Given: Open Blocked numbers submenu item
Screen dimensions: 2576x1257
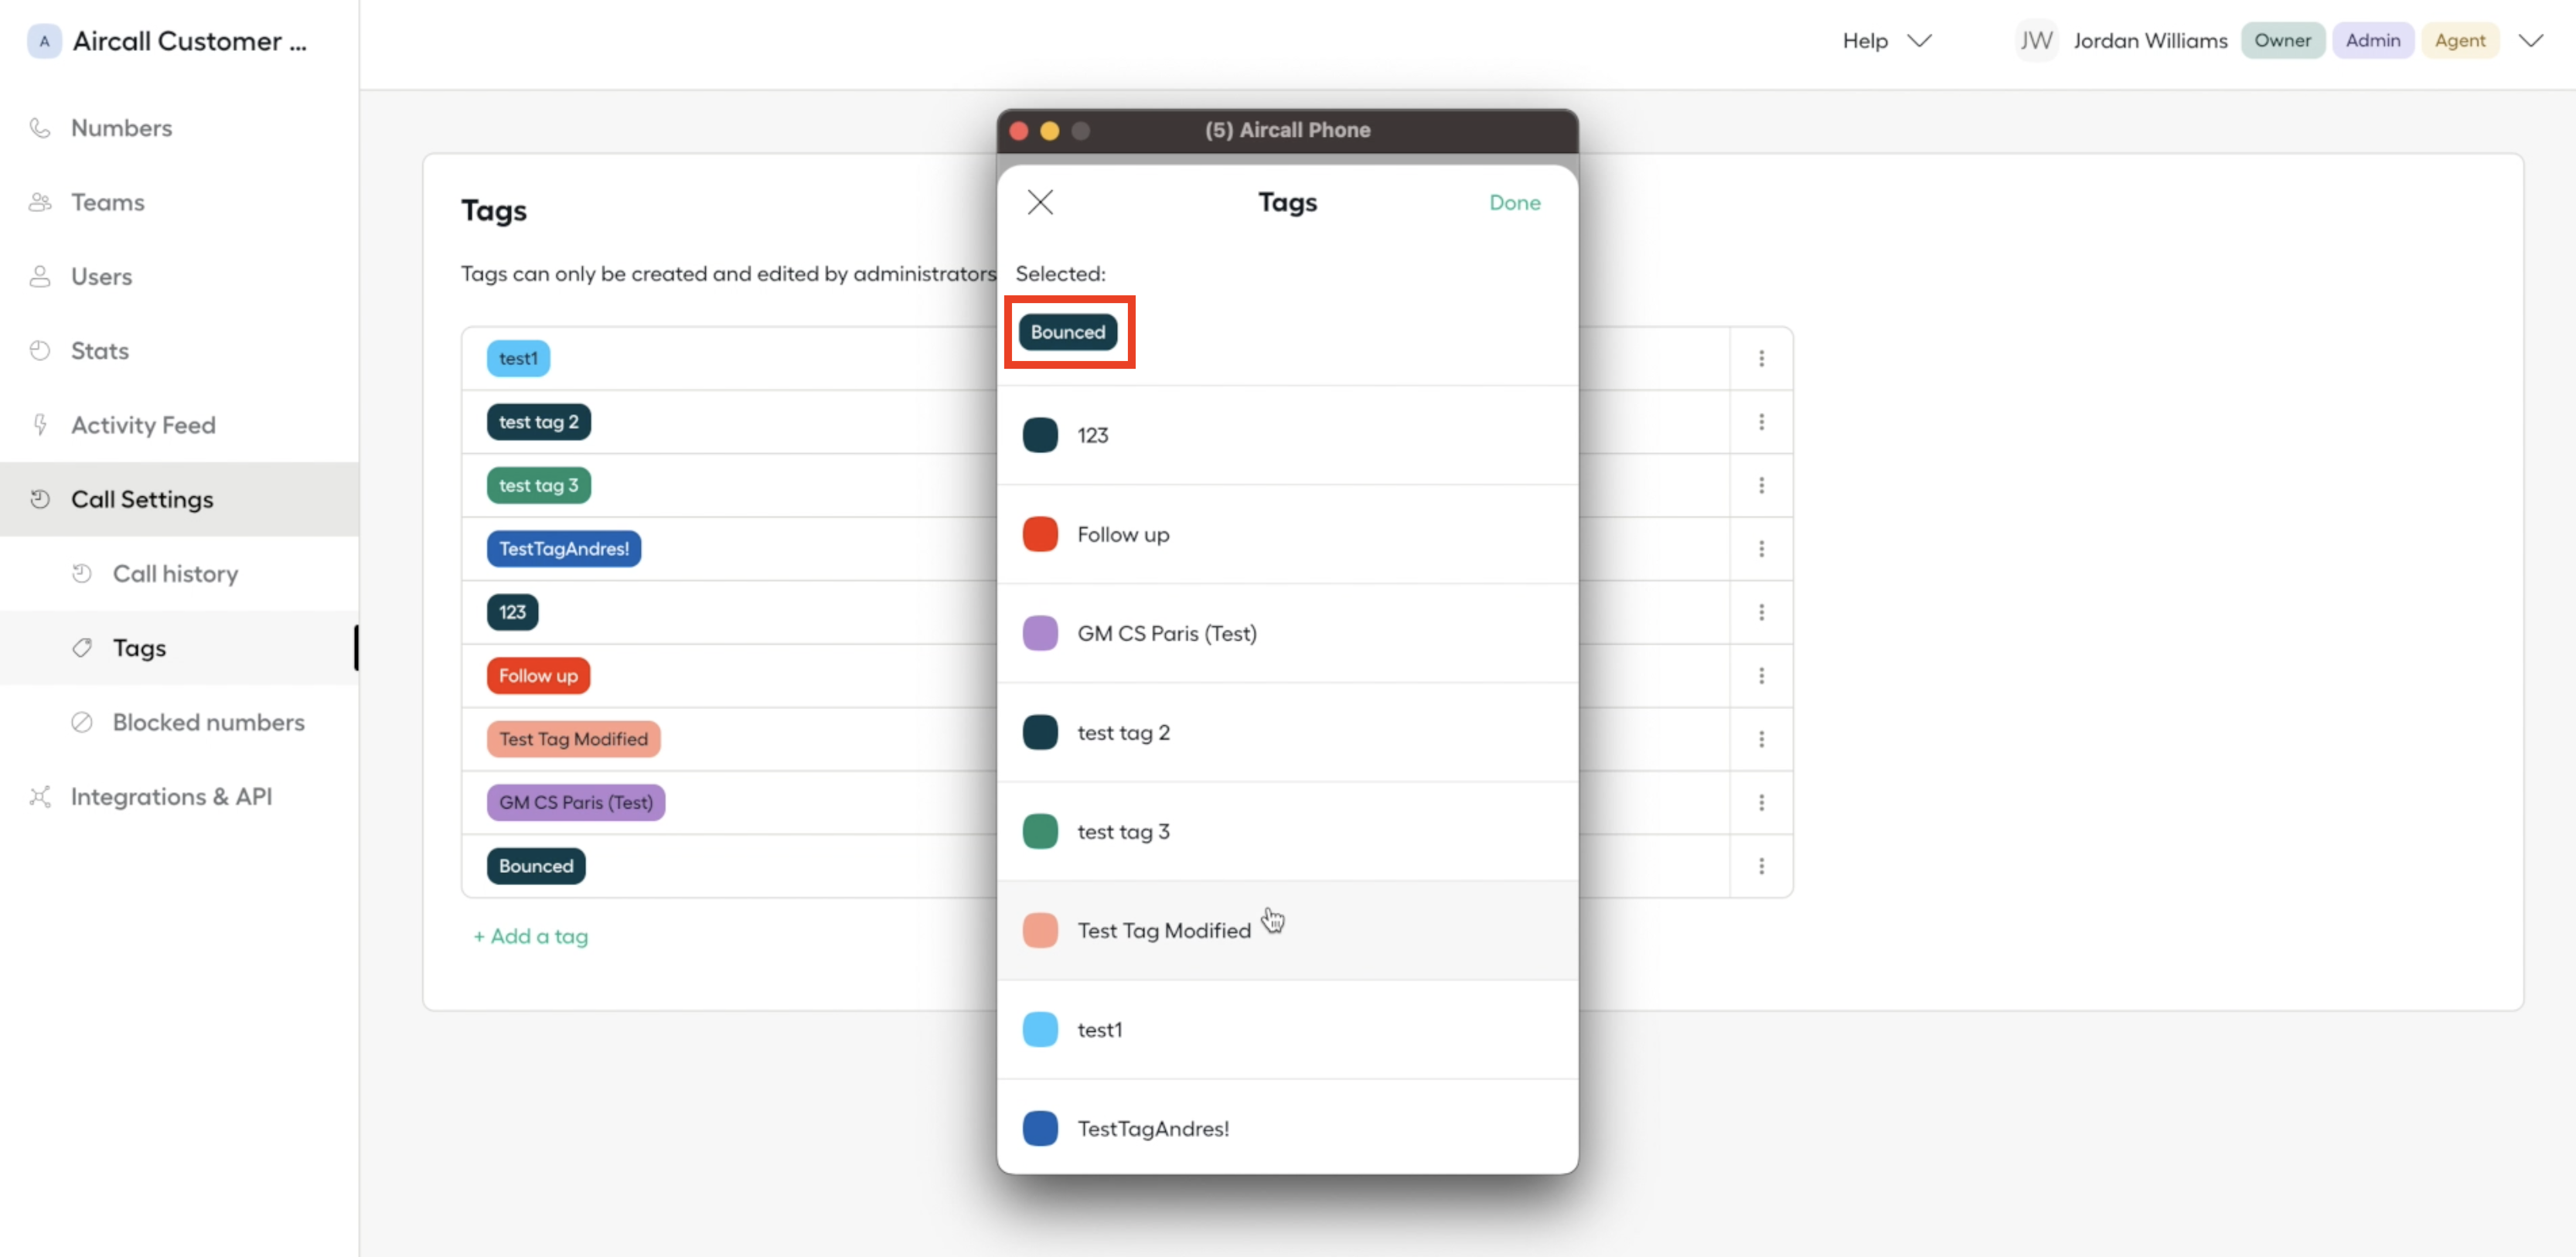Looking at the screenshot, I should coord(208,722).
